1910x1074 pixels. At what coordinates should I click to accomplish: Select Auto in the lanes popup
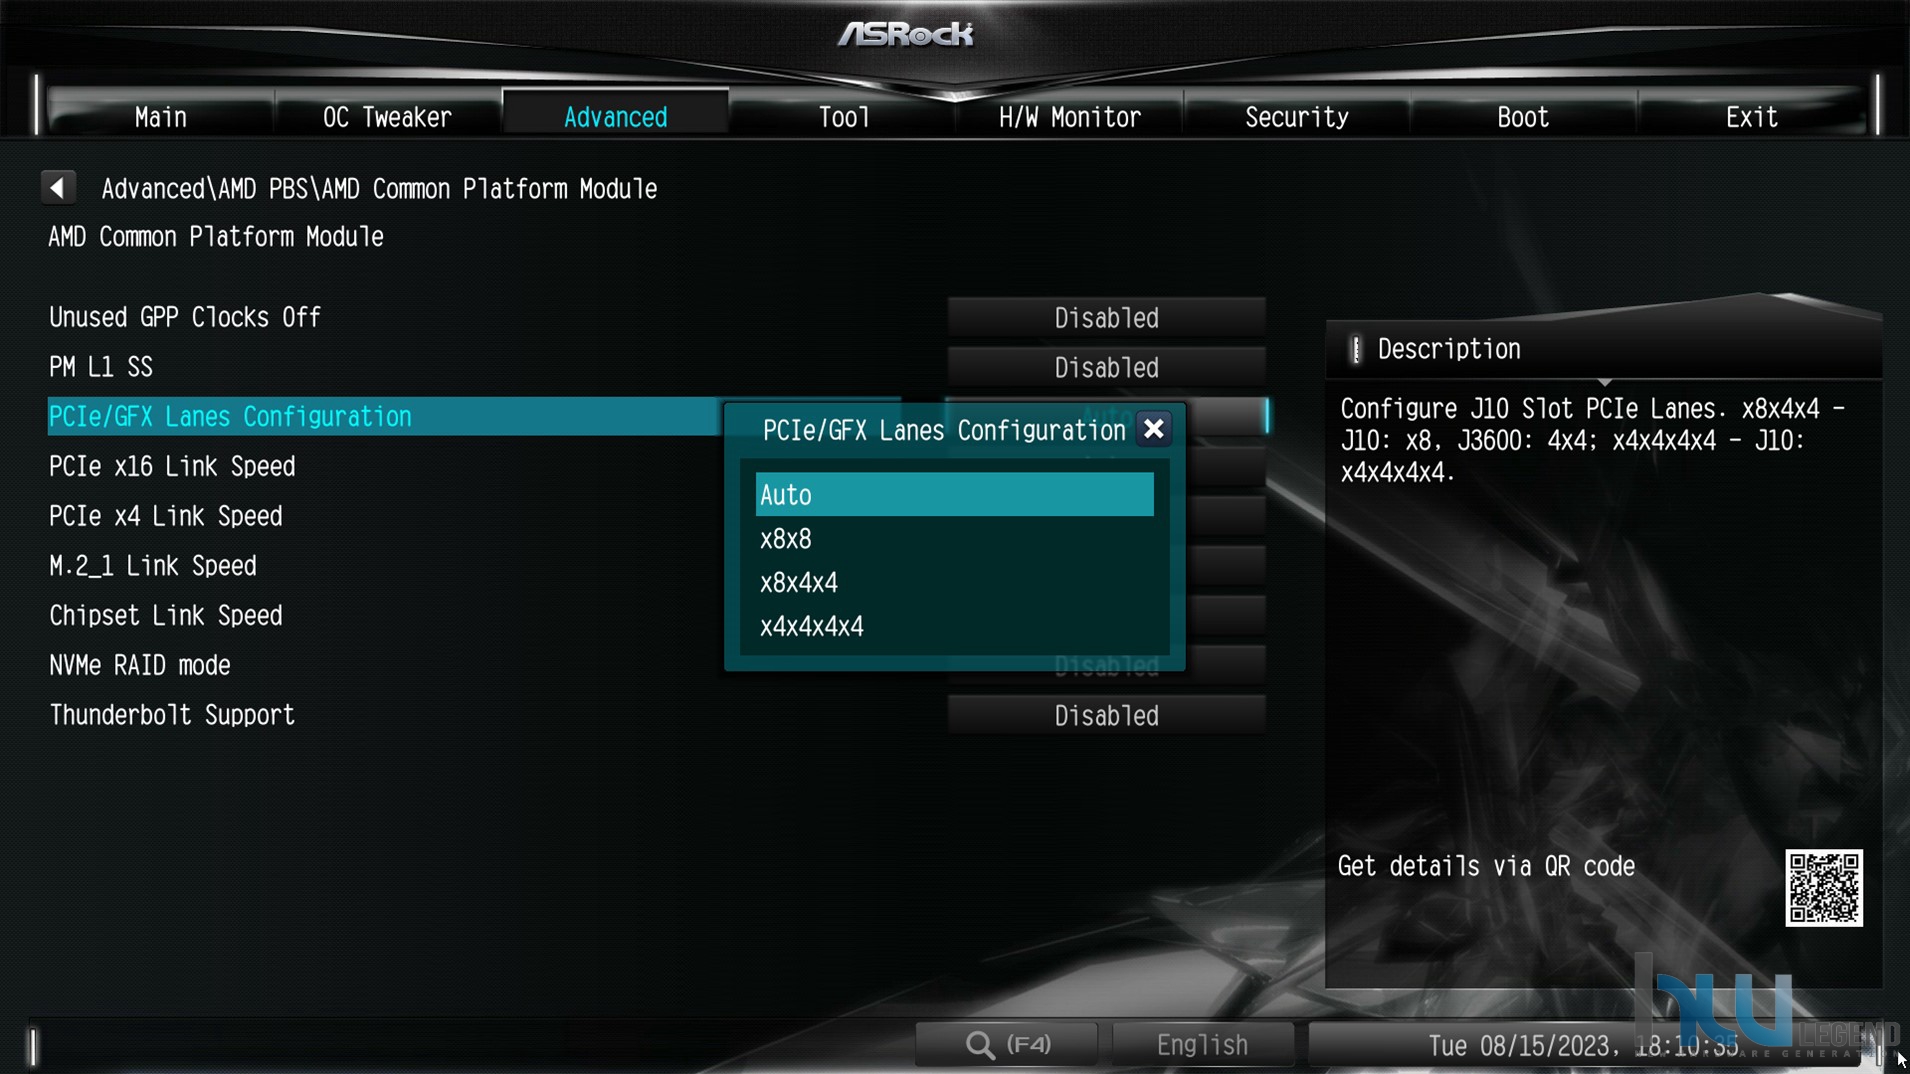click(954, 495)
